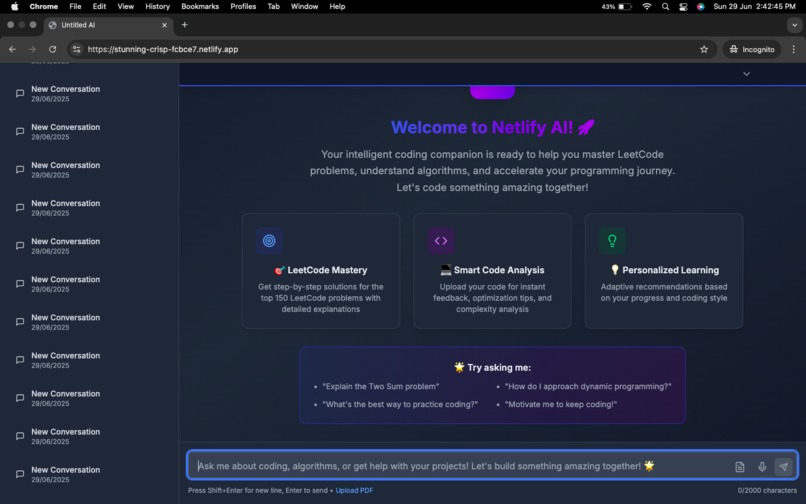Open a new tab with plus button

(x=185, y=25)
